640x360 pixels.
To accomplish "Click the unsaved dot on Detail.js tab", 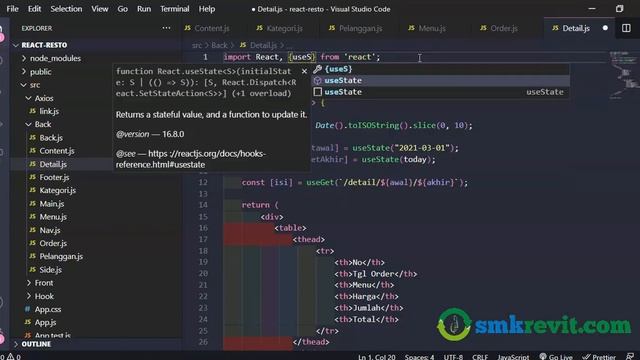I will click(x=605, y=28).
